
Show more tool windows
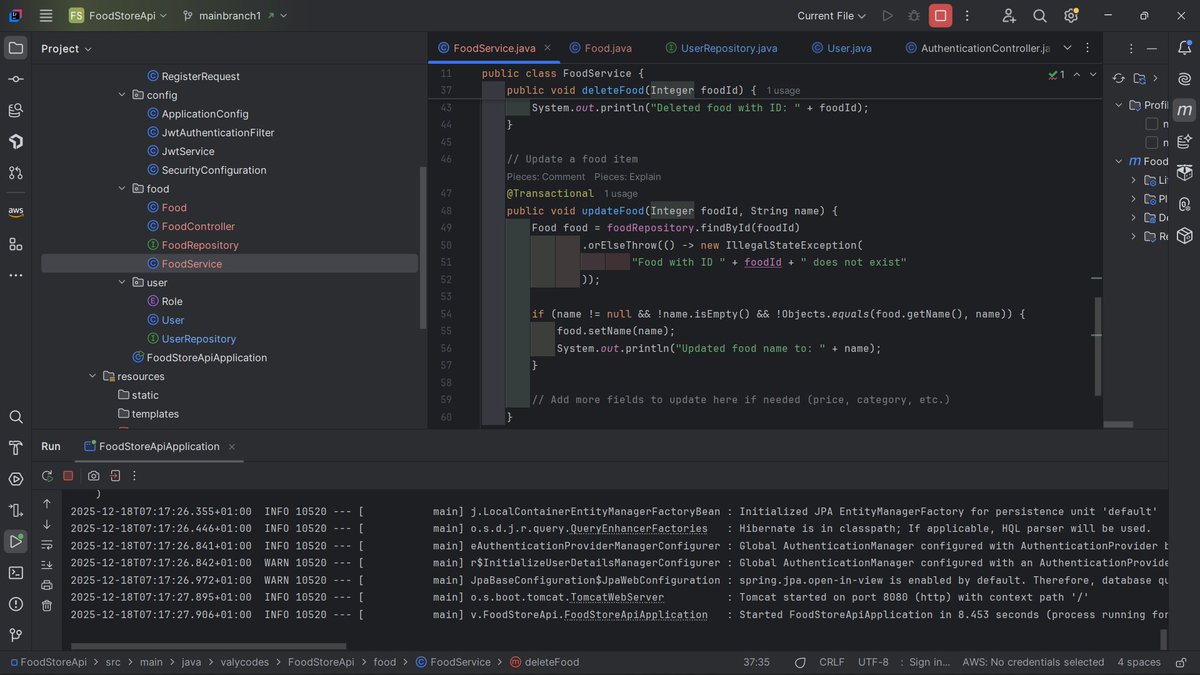coord(15,275)
